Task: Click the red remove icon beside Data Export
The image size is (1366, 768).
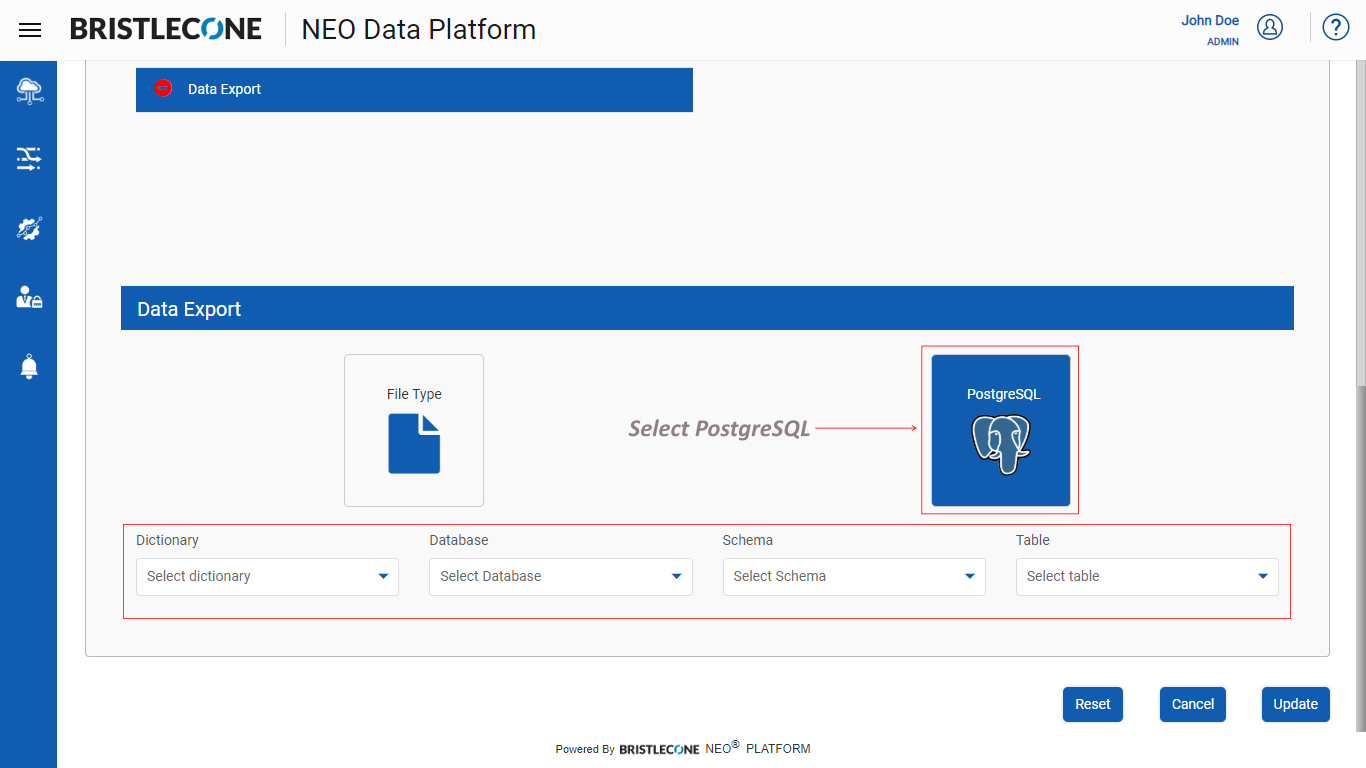Action: click(164, 88)
